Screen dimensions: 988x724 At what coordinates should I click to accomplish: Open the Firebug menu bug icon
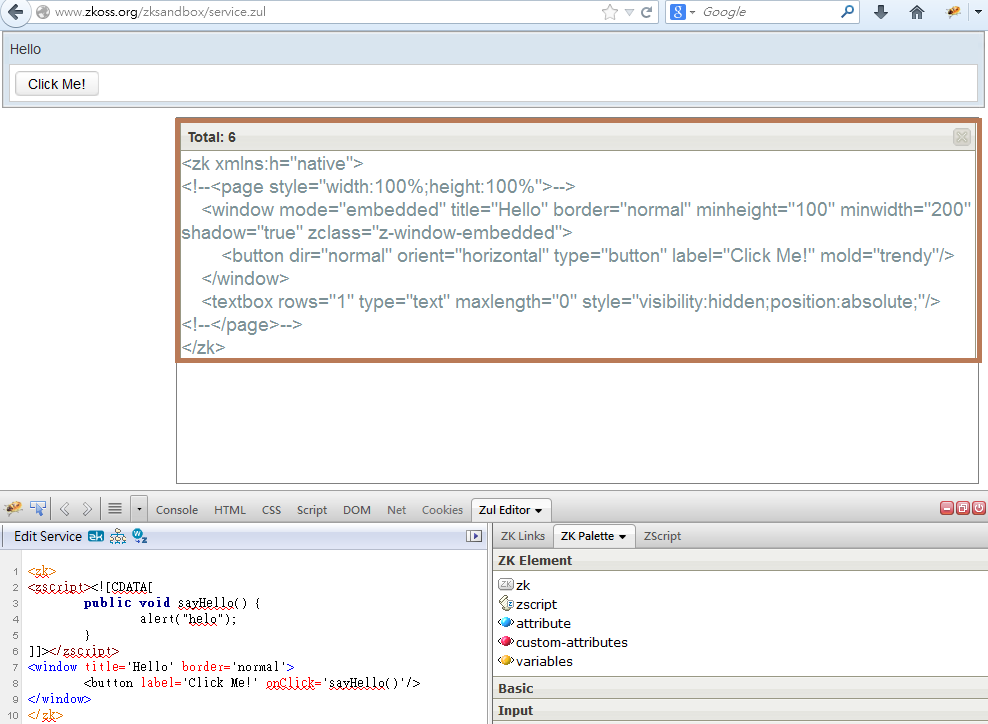click(x=13, y=509)
